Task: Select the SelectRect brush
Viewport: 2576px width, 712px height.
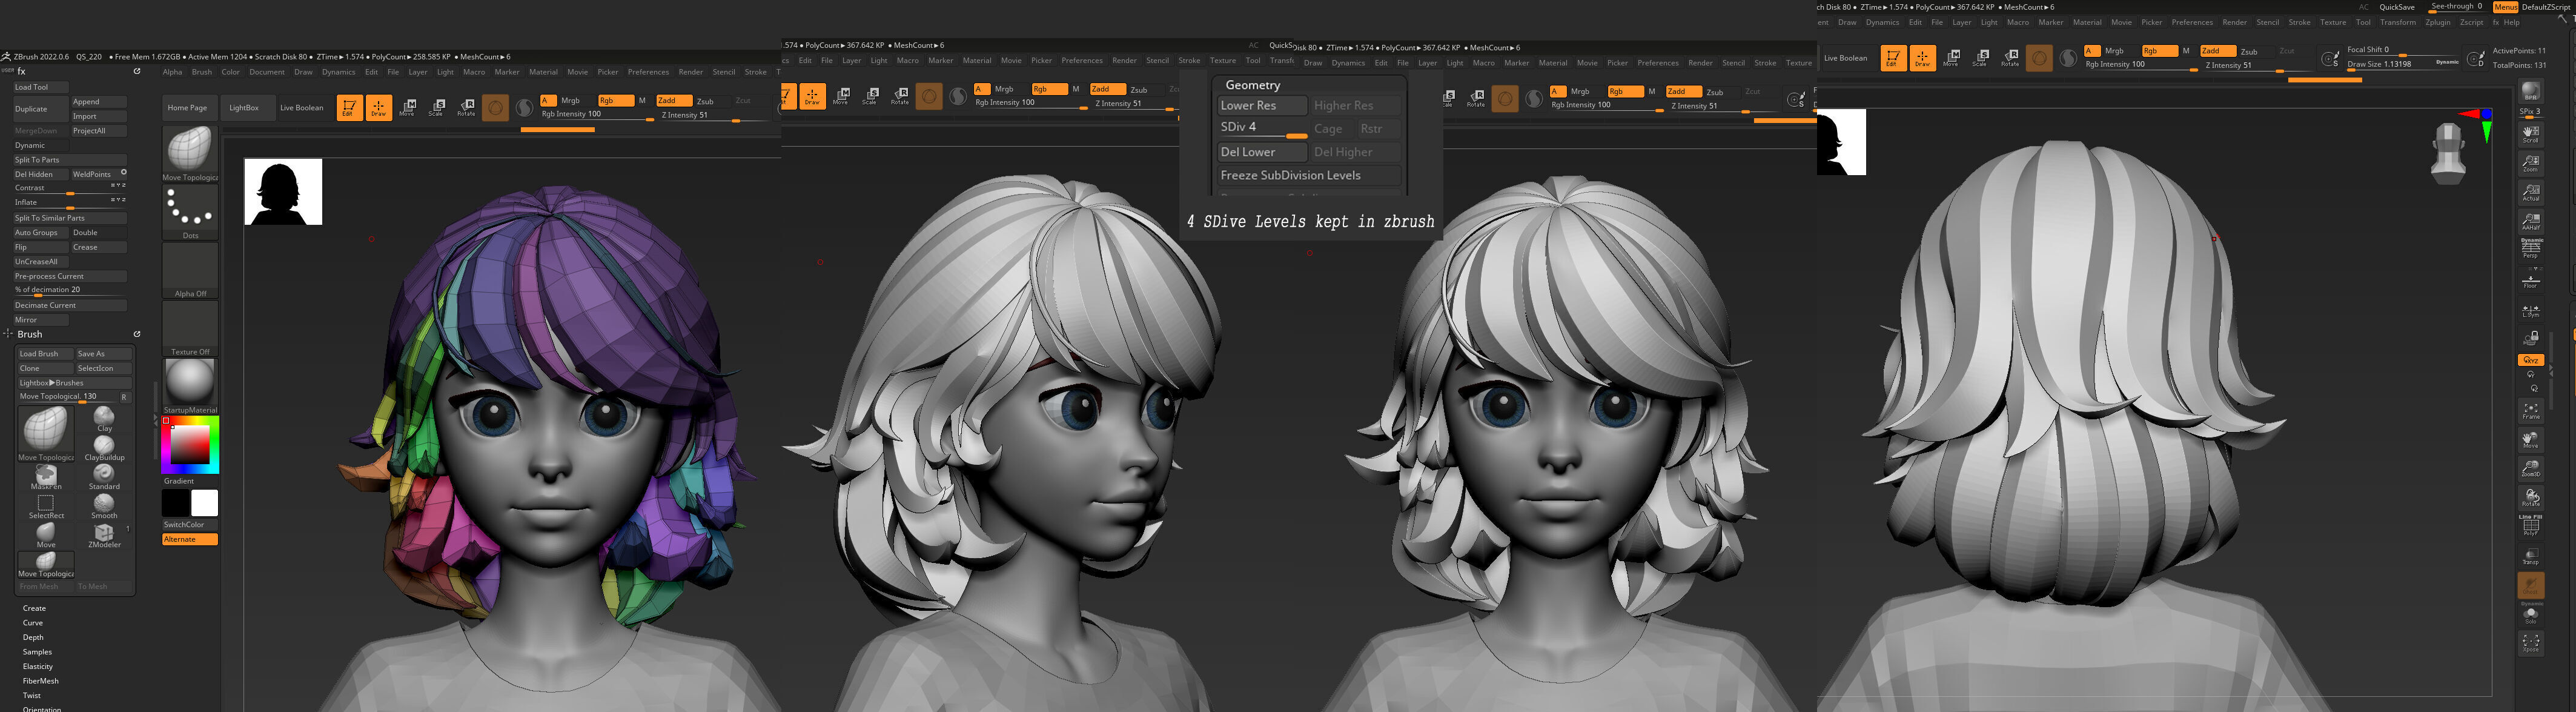Action: [46, 506]
